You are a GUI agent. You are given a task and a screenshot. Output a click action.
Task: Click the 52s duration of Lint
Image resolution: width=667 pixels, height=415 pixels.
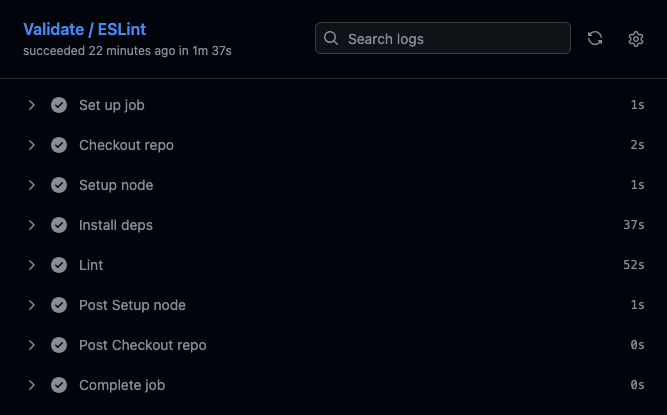tap(633, 265)
